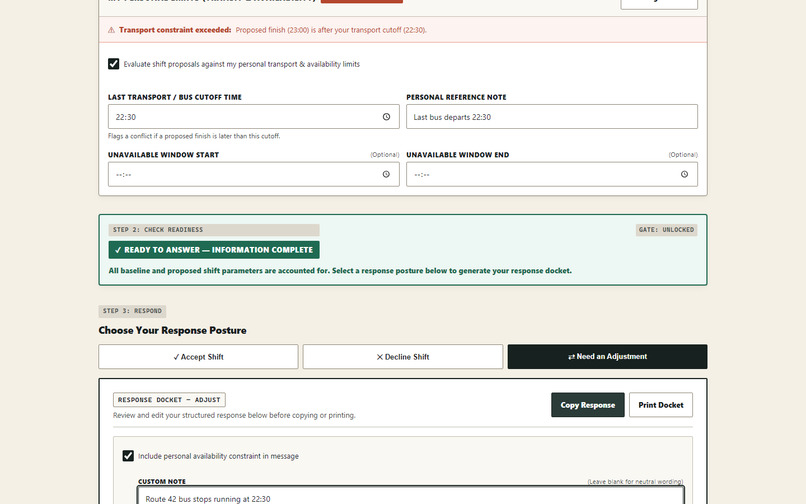Edit the Last Transport cutoff time field
Image resolution: width=806 pixels, height=504 pixels.
click(x=253, y=117)
